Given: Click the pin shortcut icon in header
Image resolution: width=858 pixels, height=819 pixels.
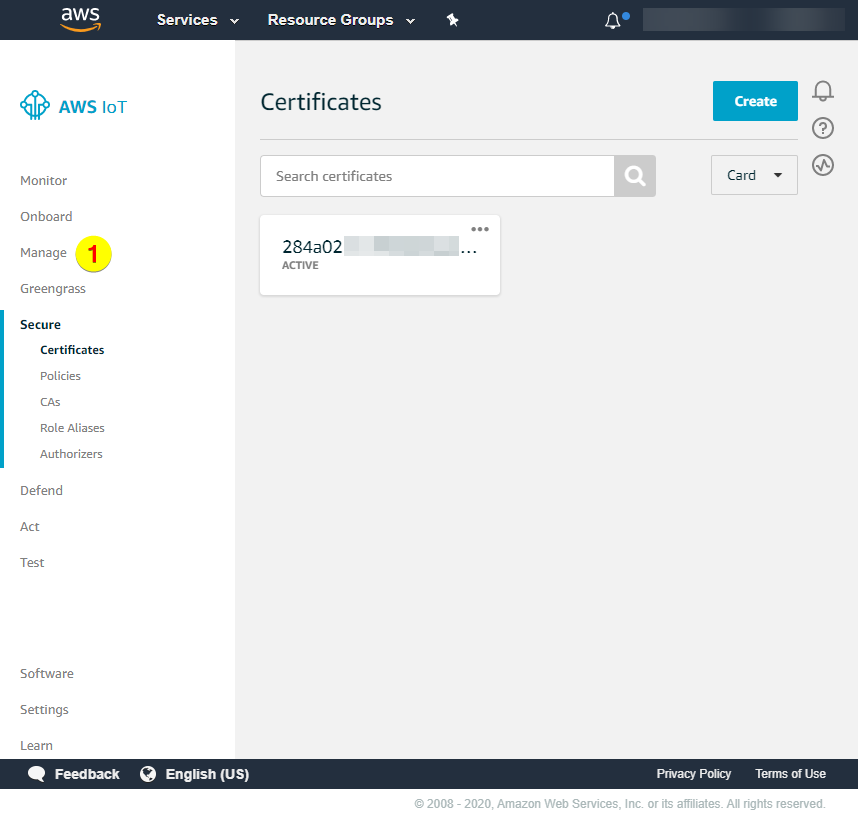Looking at the screenshot, I should [452, 20].
